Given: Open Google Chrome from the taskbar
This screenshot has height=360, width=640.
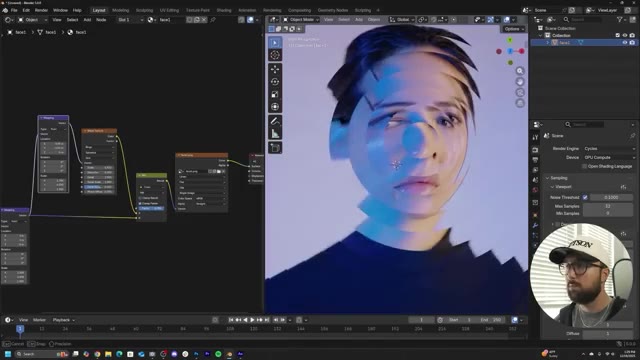Looking at the screenshot, I should (x=97, y=354).
